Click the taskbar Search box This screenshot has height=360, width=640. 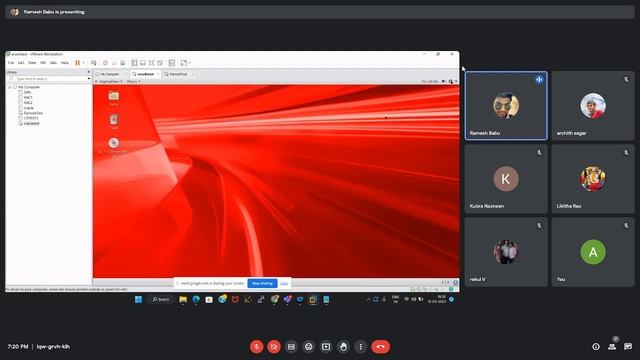point(161,300)
